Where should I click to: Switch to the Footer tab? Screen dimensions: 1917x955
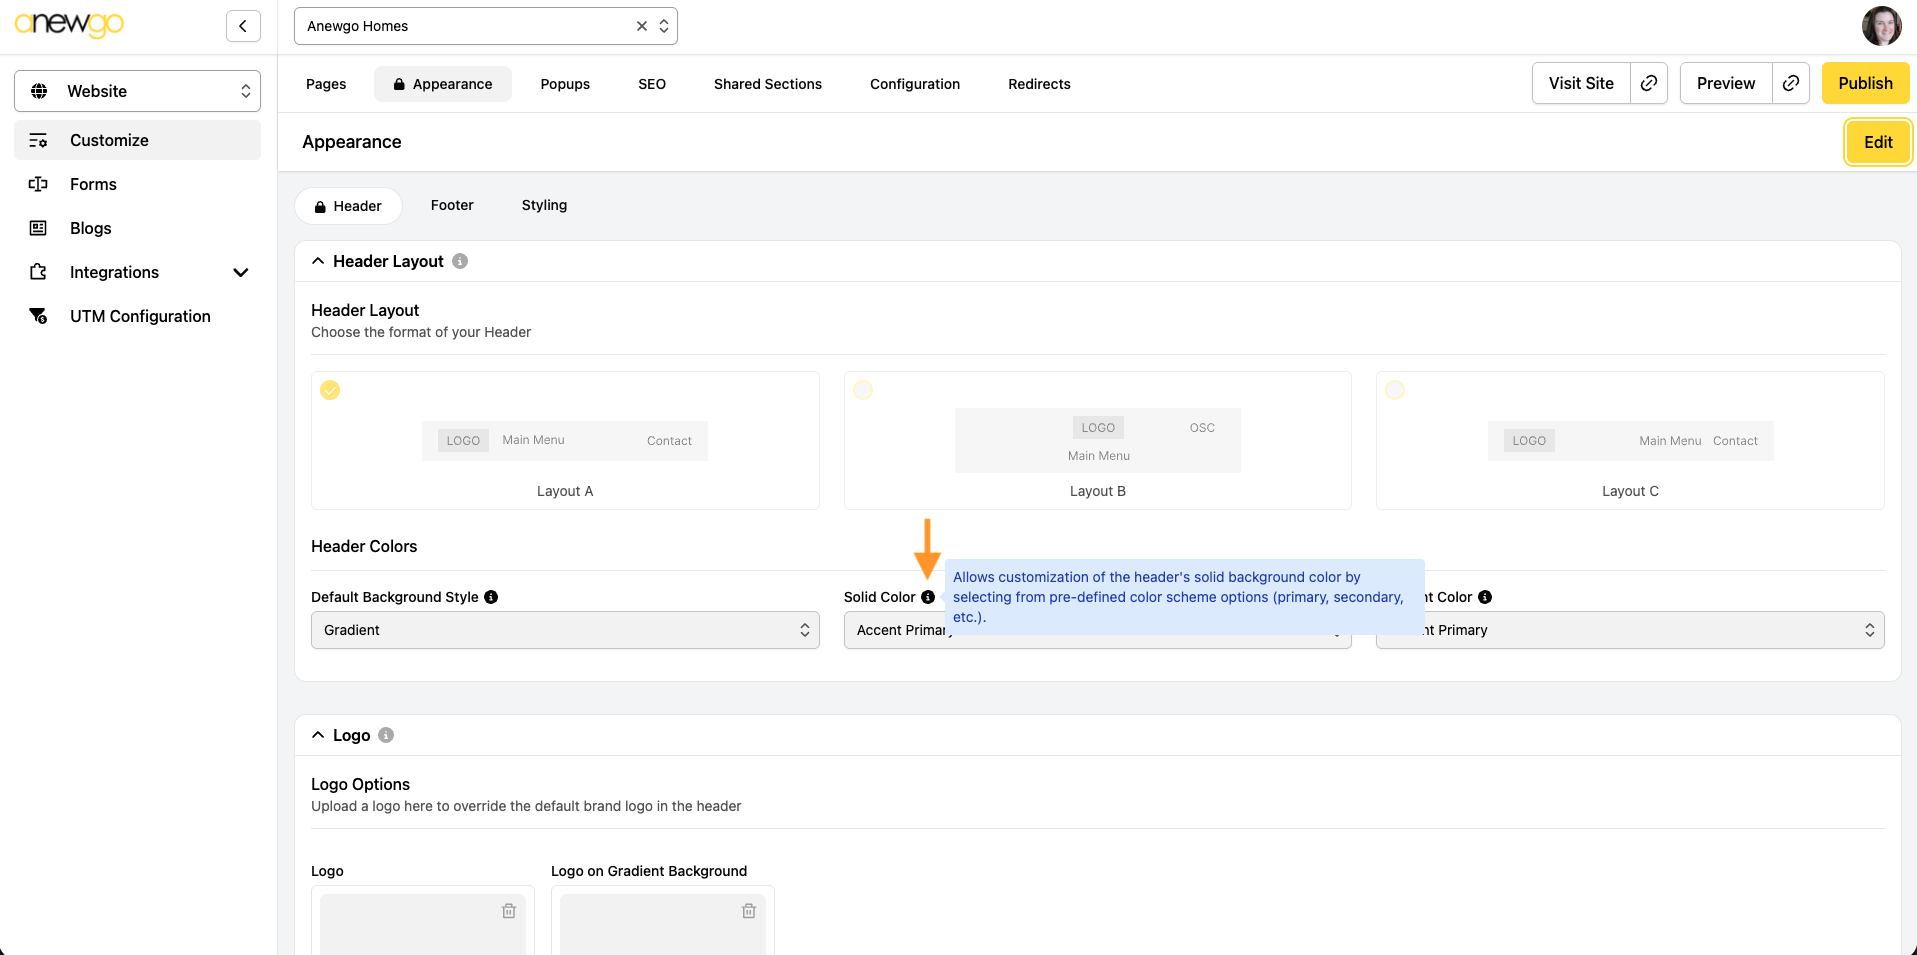[x=452, y=205]
